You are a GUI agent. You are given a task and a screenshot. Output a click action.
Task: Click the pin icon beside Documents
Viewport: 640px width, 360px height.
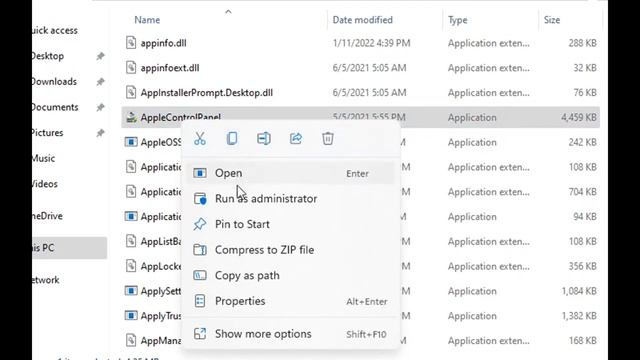tap(100, 107)
